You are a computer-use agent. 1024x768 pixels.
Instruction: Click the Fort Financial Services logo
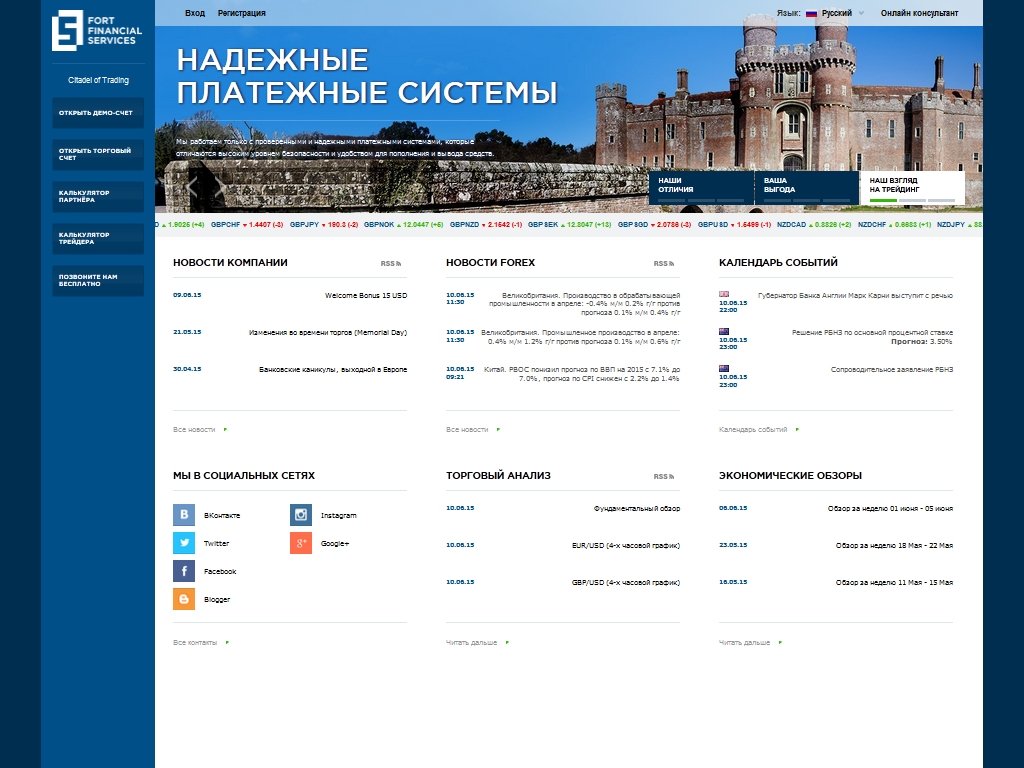pyautogui.click(x=97, y=31)
